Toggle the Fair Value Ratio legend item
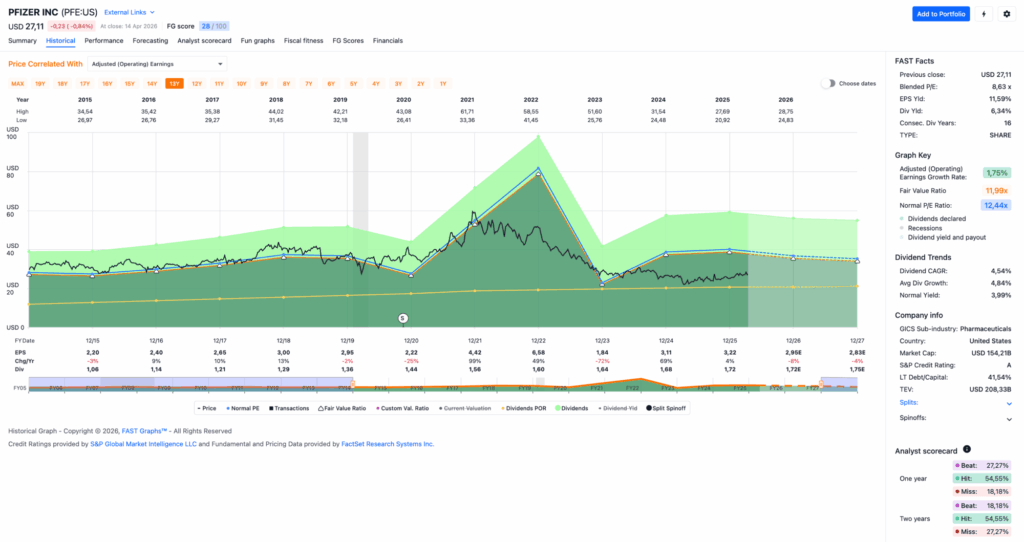The image size is (1024, 542). tap(337, 408)
